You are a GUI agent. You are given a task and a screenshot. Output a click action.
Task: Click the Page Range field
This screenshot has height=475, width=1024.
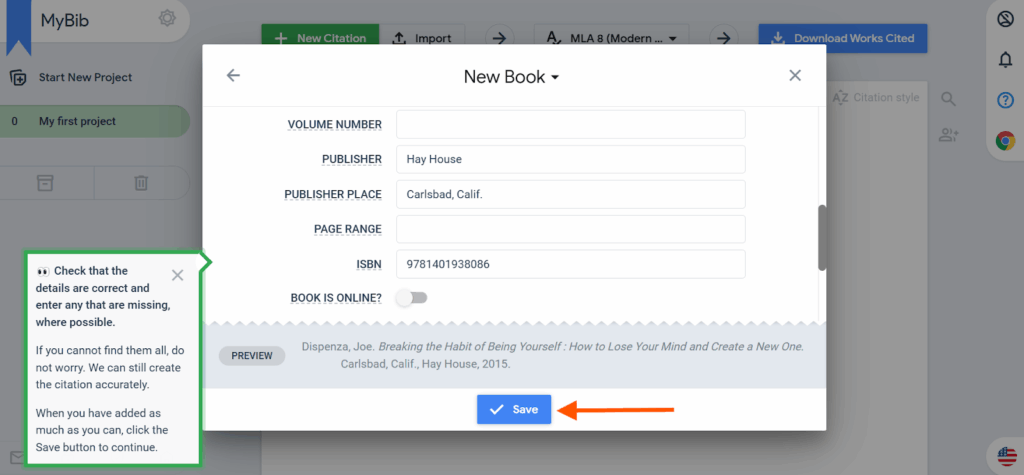(571, 229)
